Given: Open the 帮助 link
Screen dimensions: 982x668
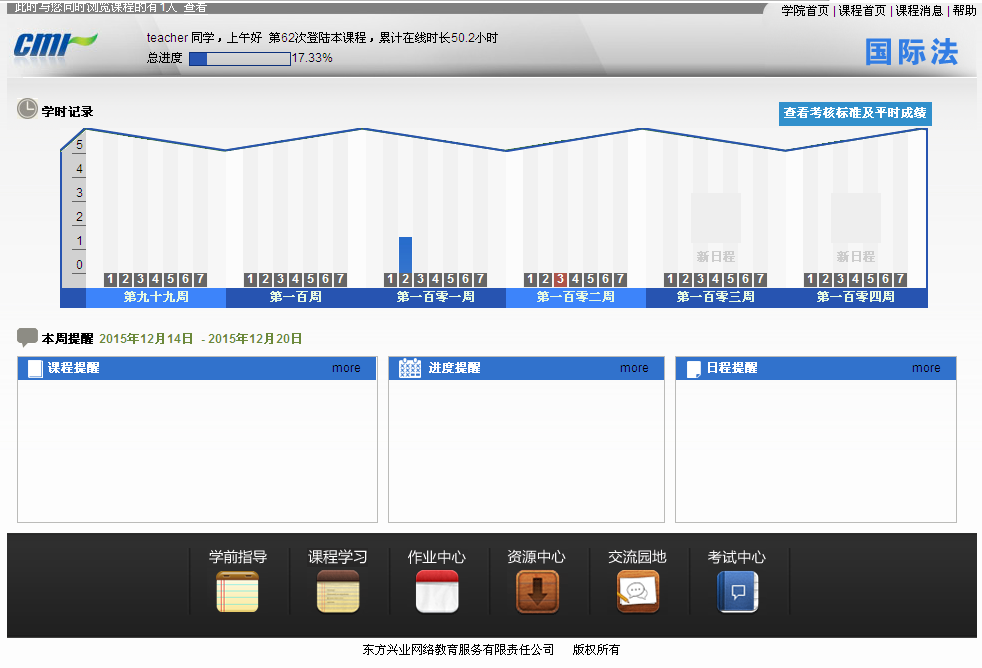Looking at the screenshot, I should 964,10.
